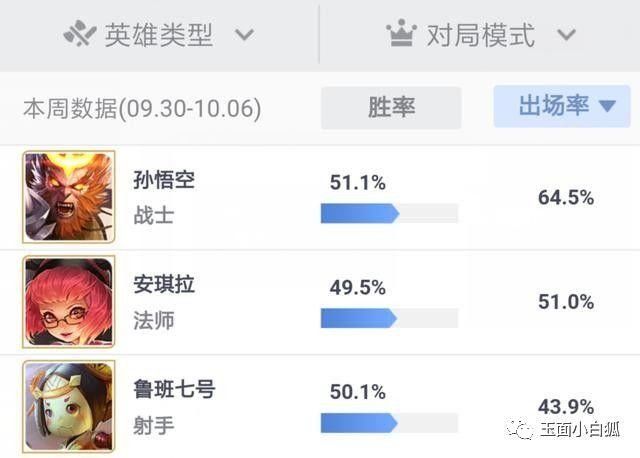Select the 孙悟空 hero name
Viewport: 640px width, 458px height.
[164, 180]
